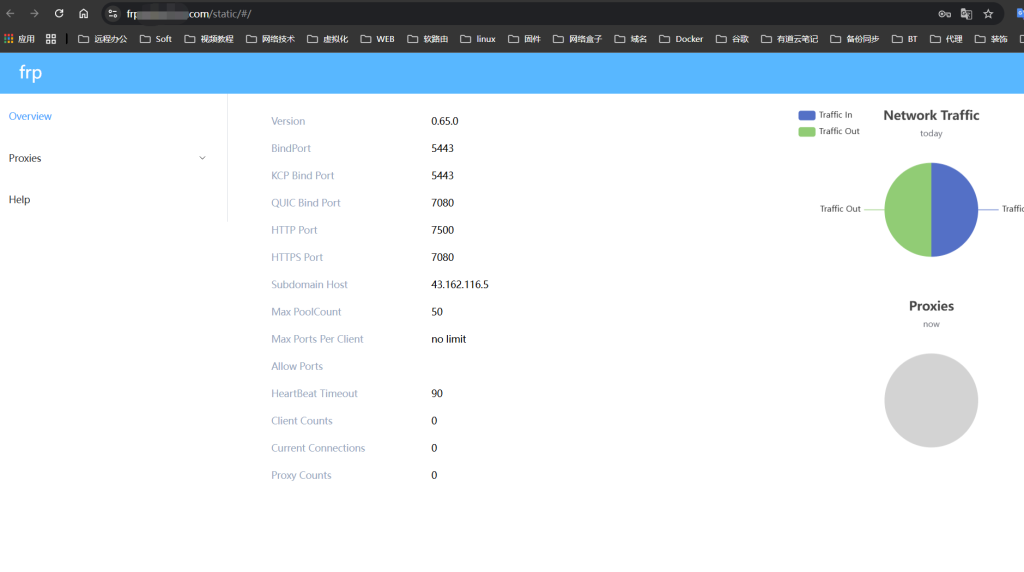The width and height of the screenshot is (1024, 572).
Task: Open the Help sidebar item
Action: point(19,199)
